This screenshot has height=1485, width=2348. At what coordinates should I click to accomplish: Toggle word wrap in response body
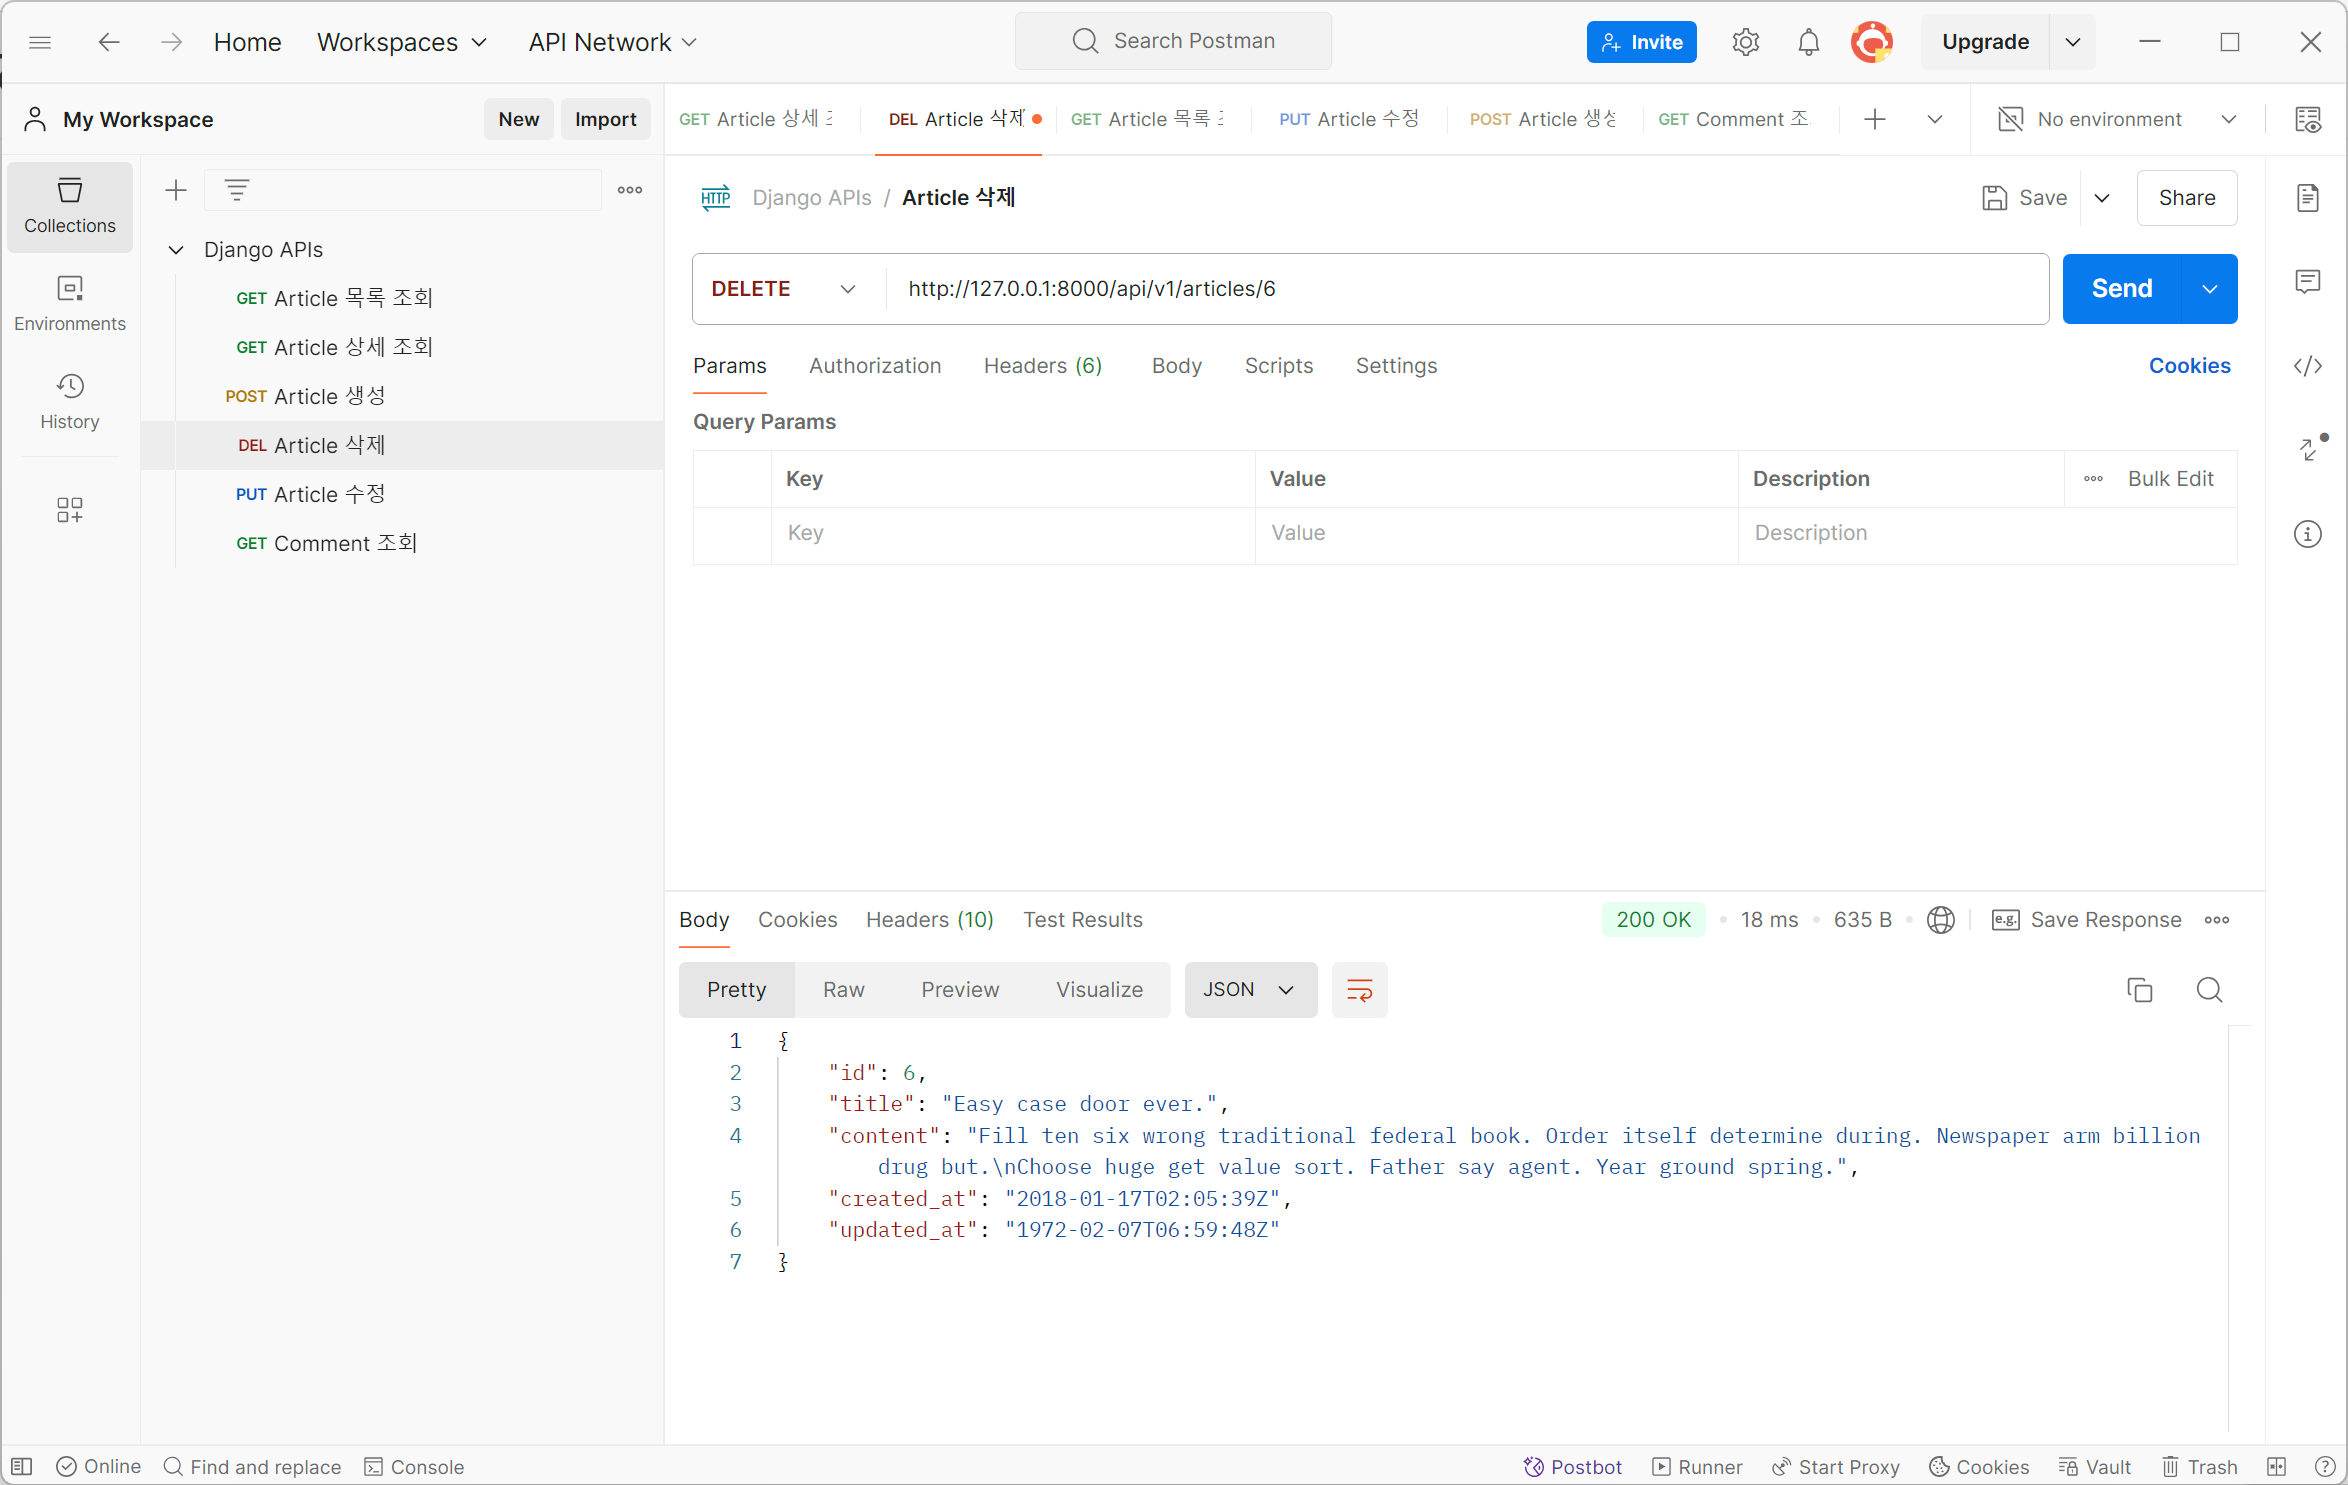(x=1359, y=990)
